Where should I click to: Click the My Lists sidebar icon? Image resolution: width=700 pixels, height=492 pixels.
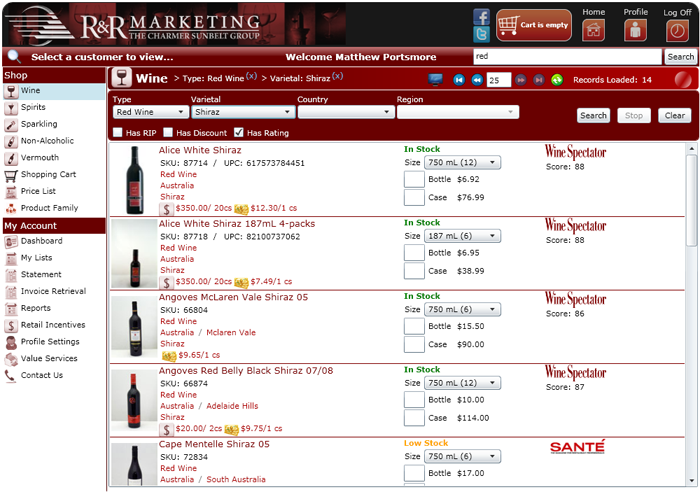click(11, 259)
